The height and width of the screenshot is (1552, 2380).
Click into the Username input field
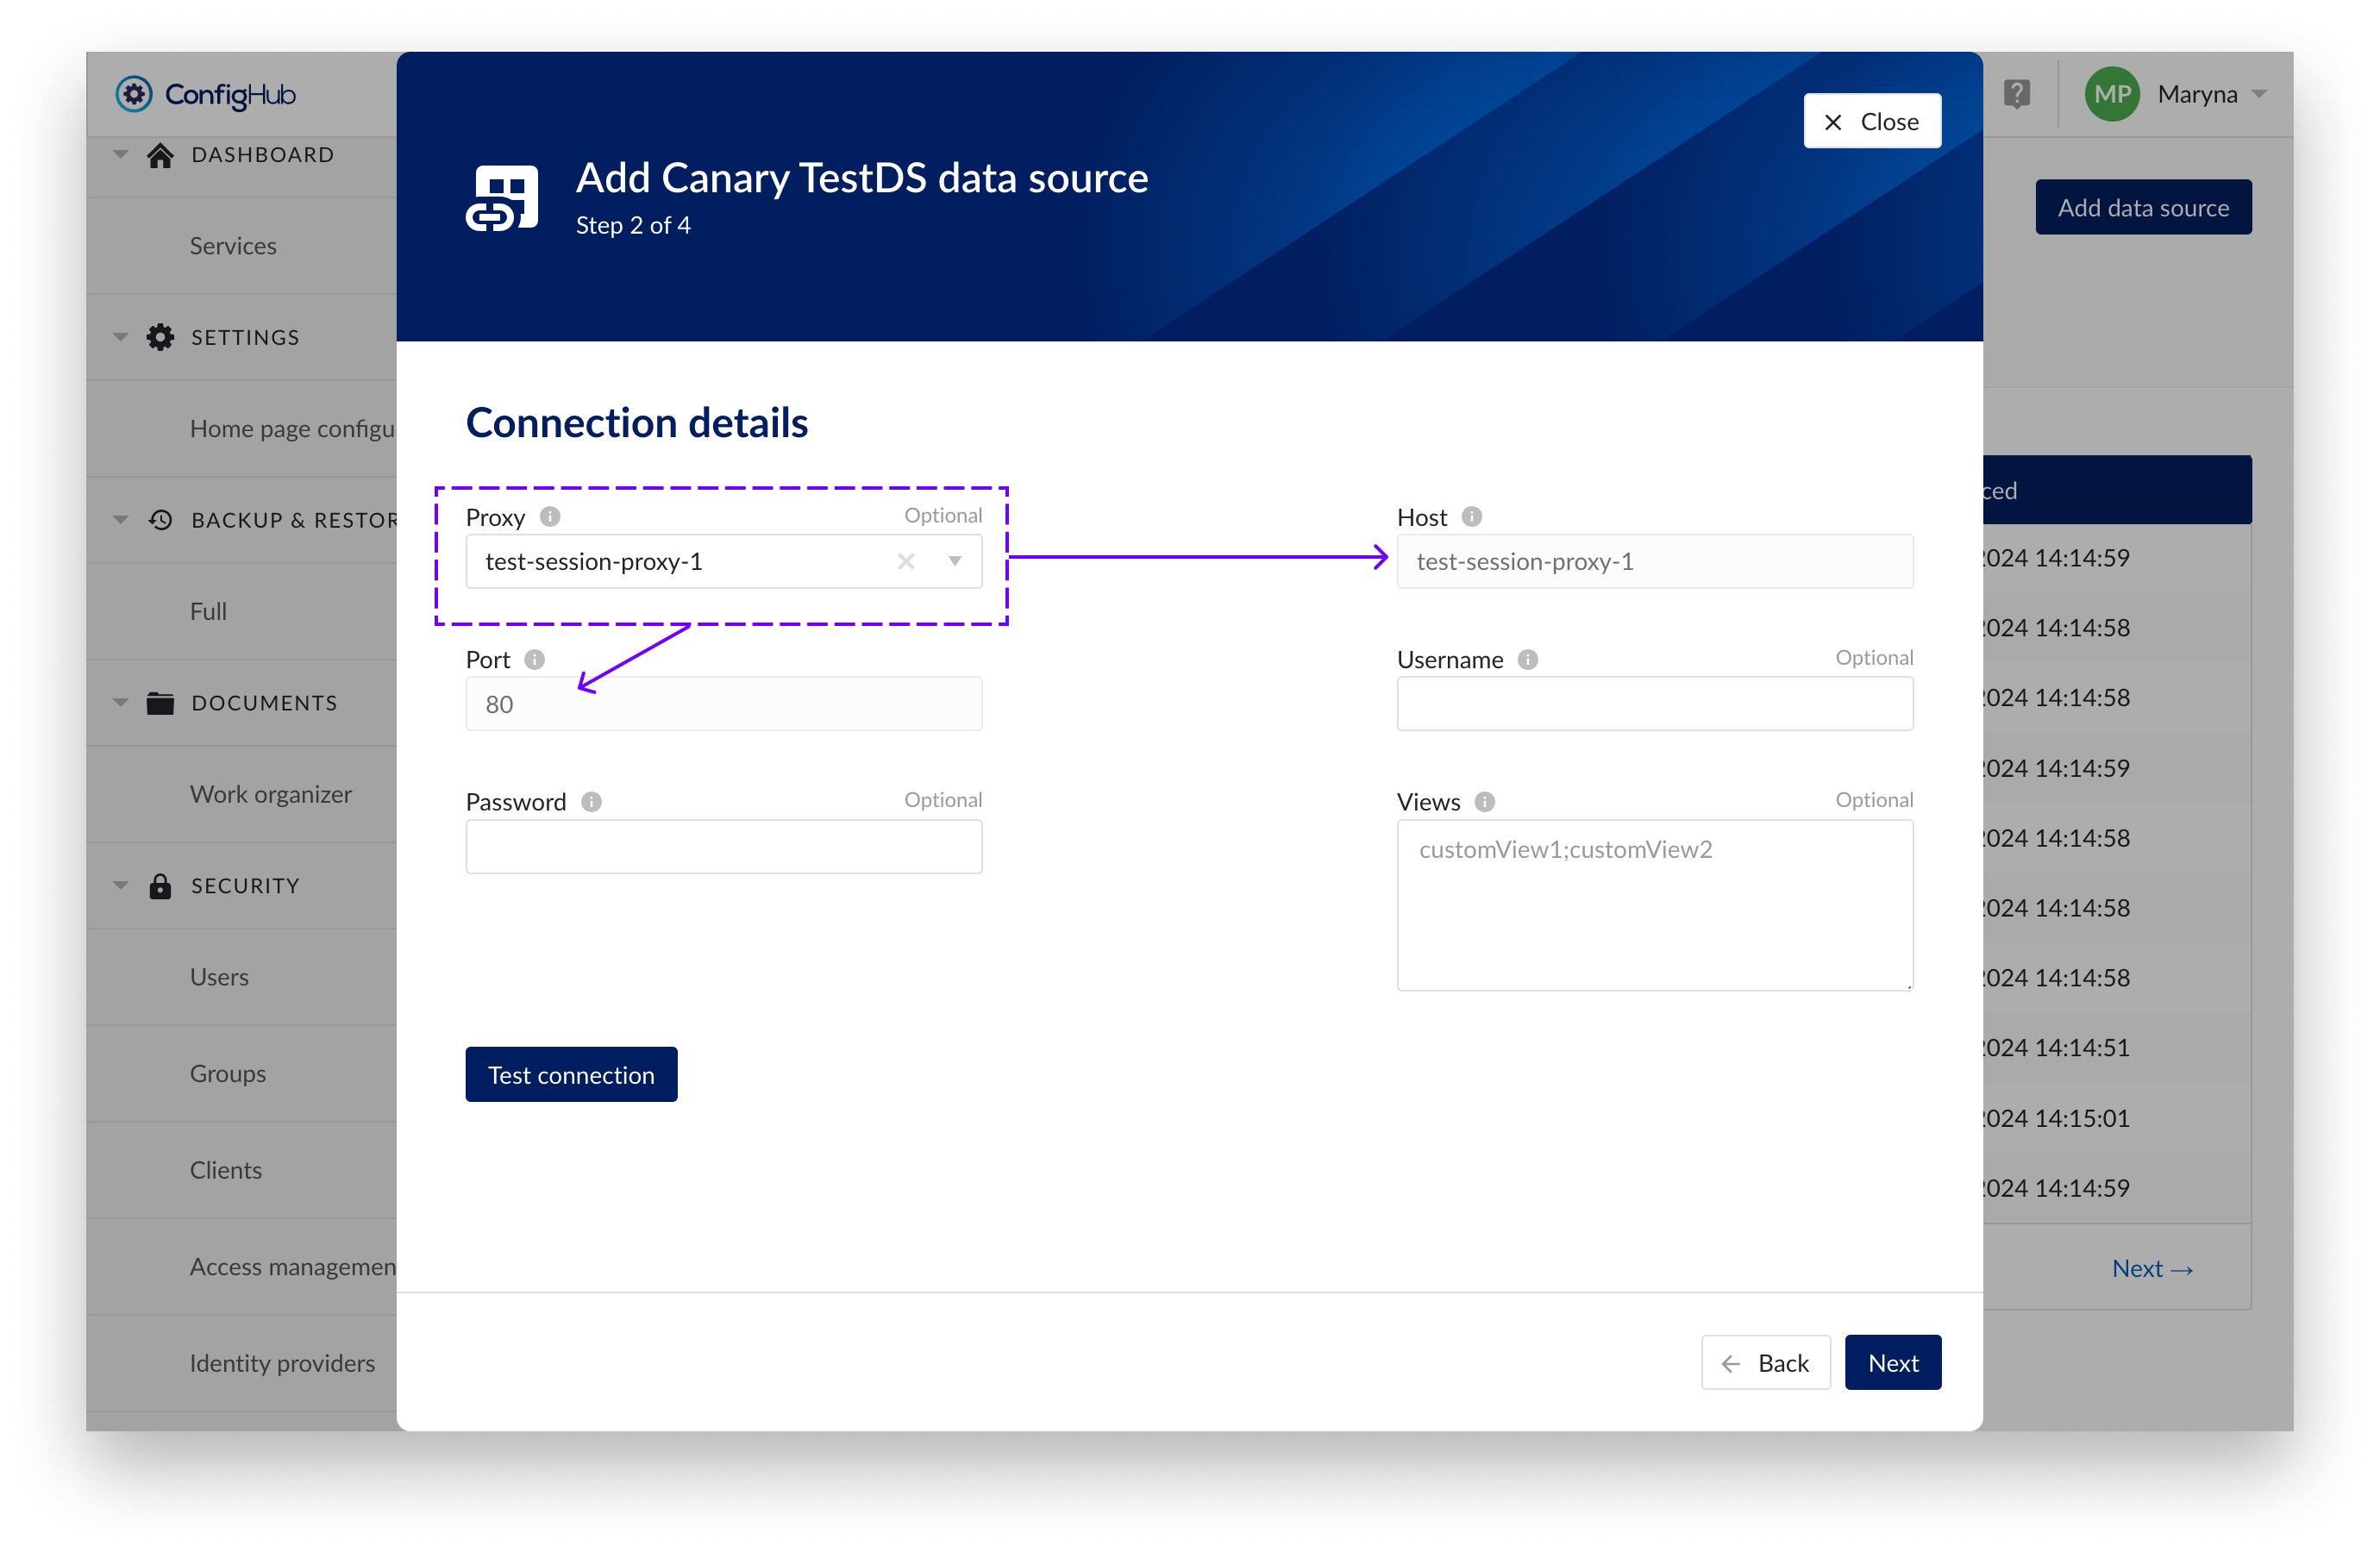(1654, 704)
